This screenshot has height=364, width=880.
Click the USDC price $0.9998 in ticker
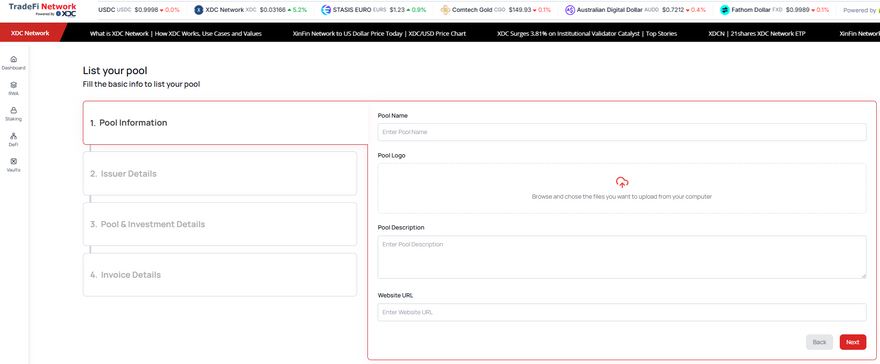(146, 10)
